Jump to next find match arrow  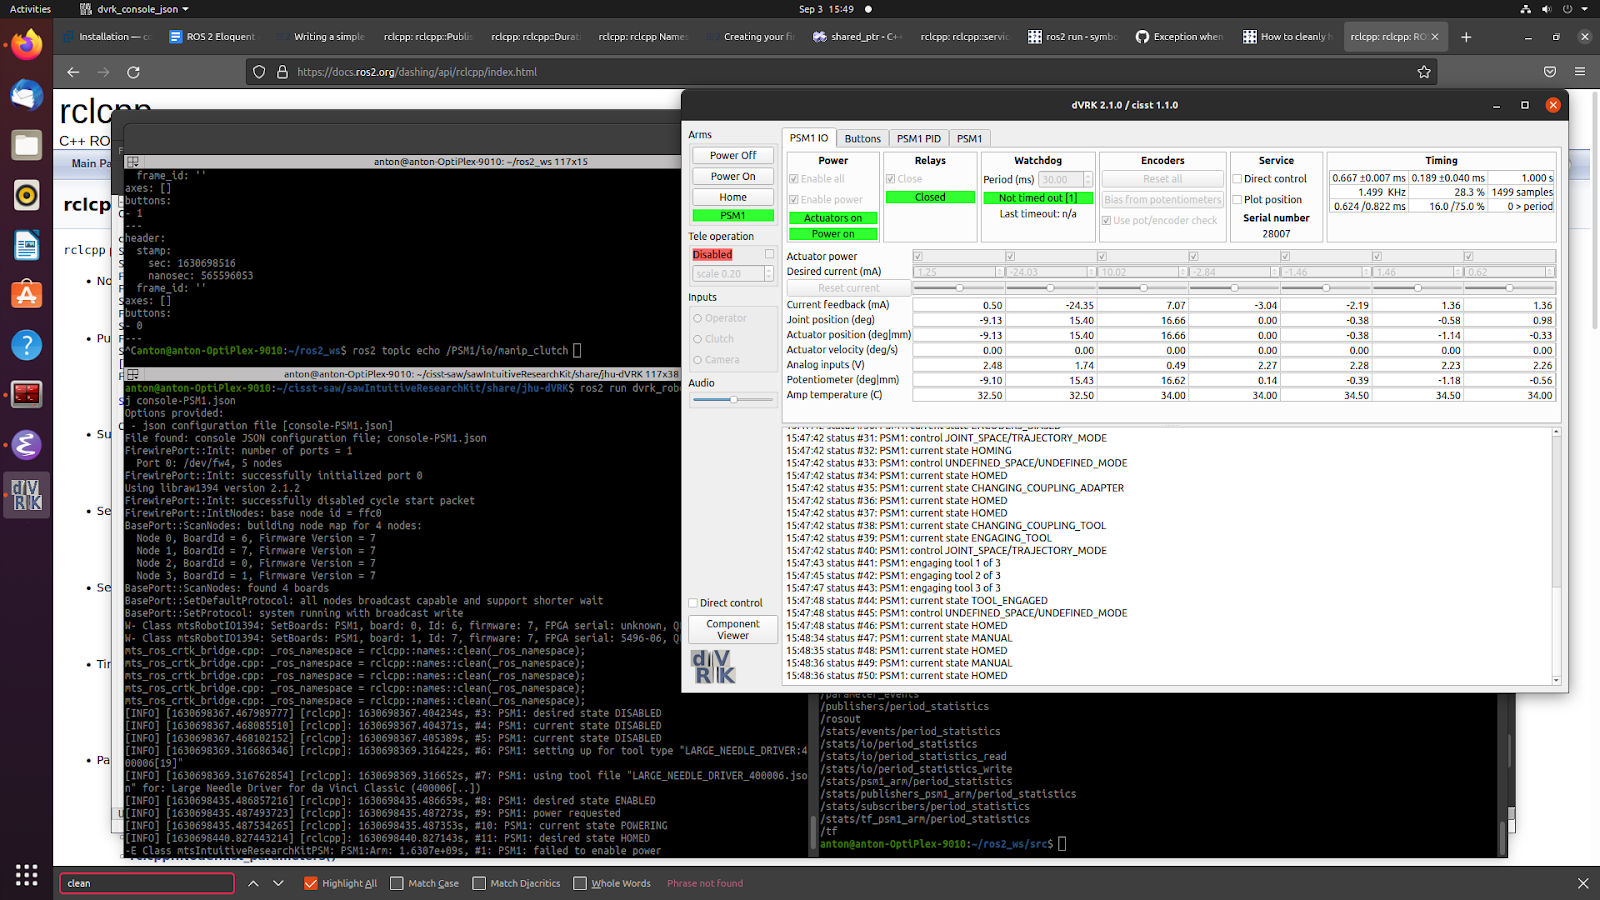point(278,883)
